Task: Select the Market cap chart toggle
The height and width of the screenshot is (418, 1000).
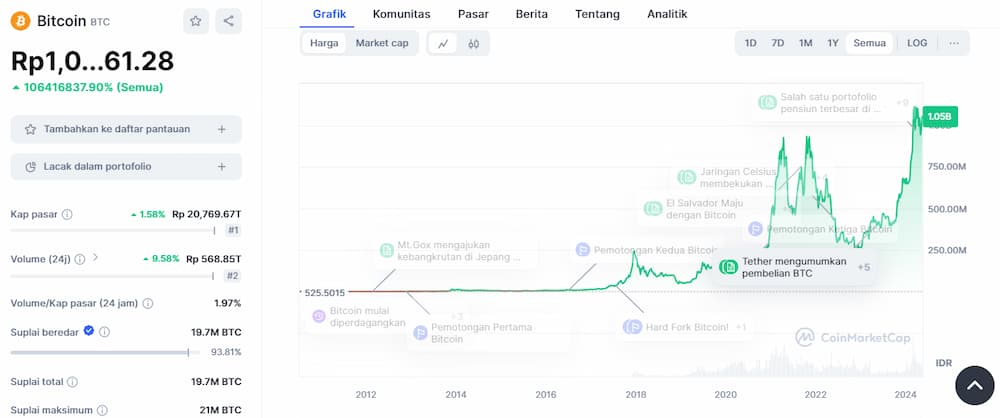Action: click(381, 43)
